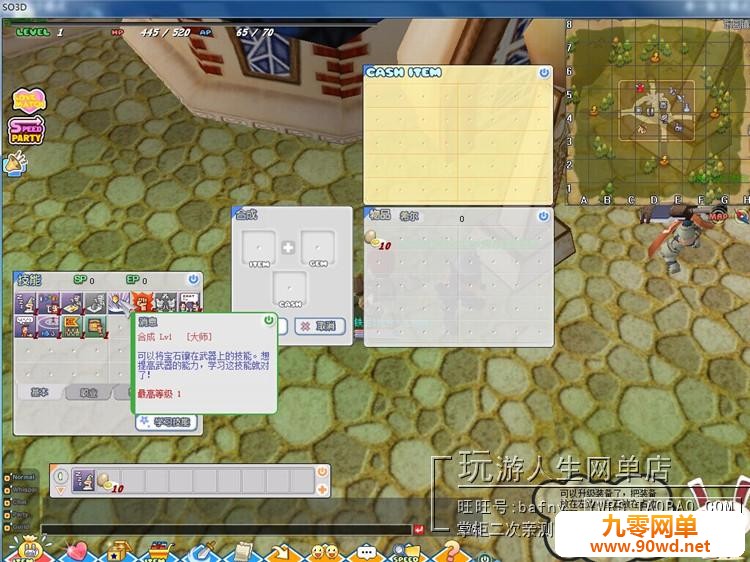The height and width of the screenshot is (562, 750).
Task: Use the Zzz skill in quick slot bar
Action: (83, 481)
